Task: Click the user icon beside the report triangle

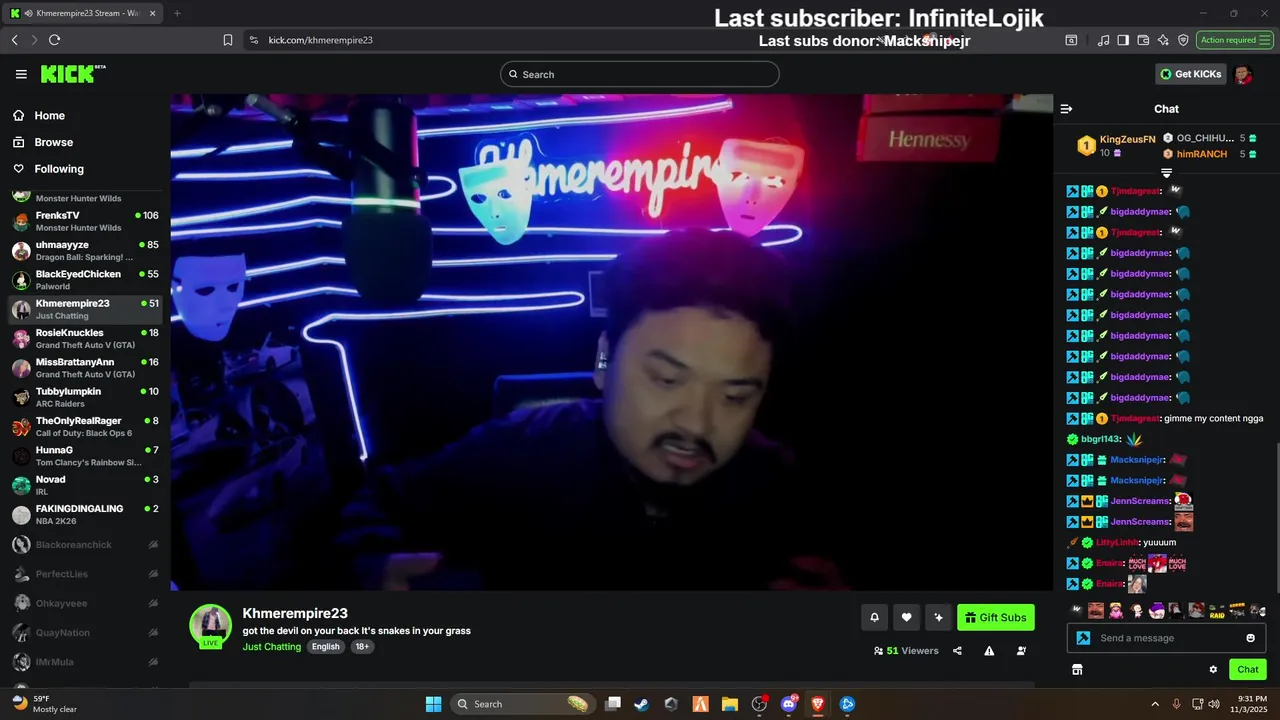Action: coord(1021,651)
